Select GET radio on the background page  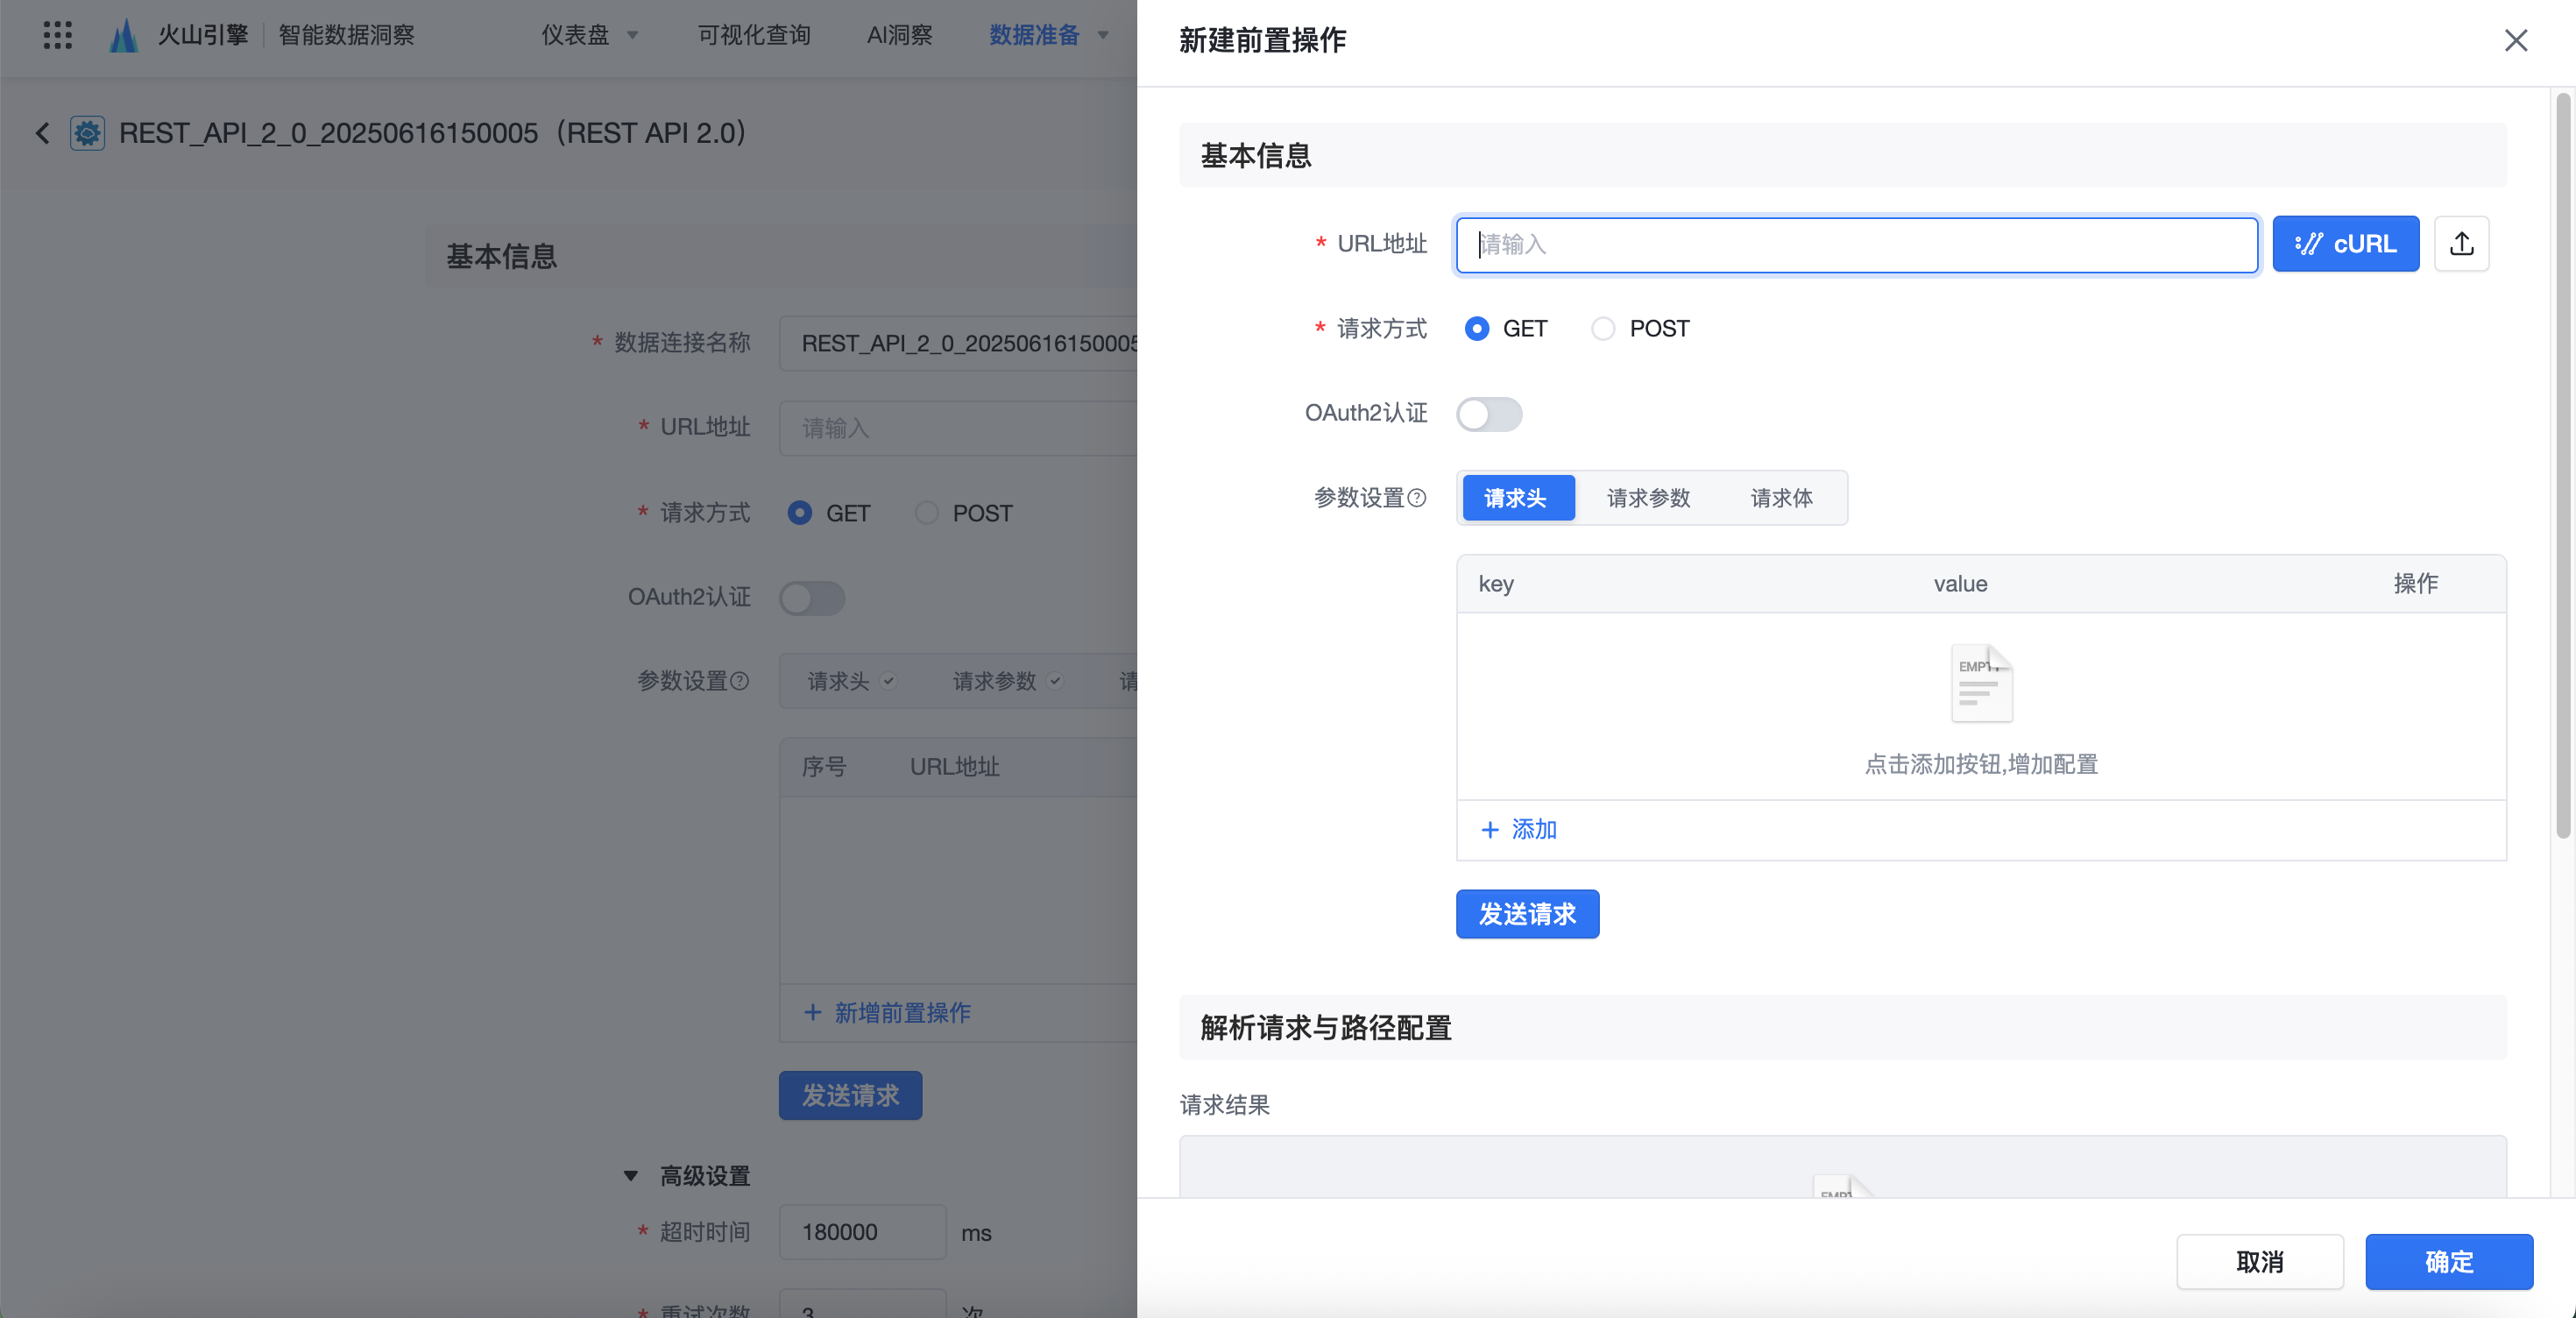point(799,513)
